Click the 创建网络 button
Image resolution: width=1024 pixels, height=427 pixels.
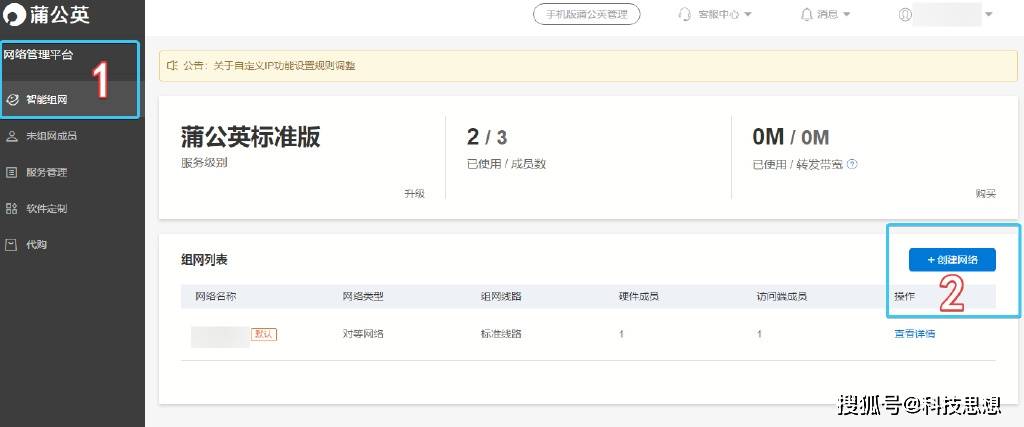pyautogui.click(x=952, y=259)
